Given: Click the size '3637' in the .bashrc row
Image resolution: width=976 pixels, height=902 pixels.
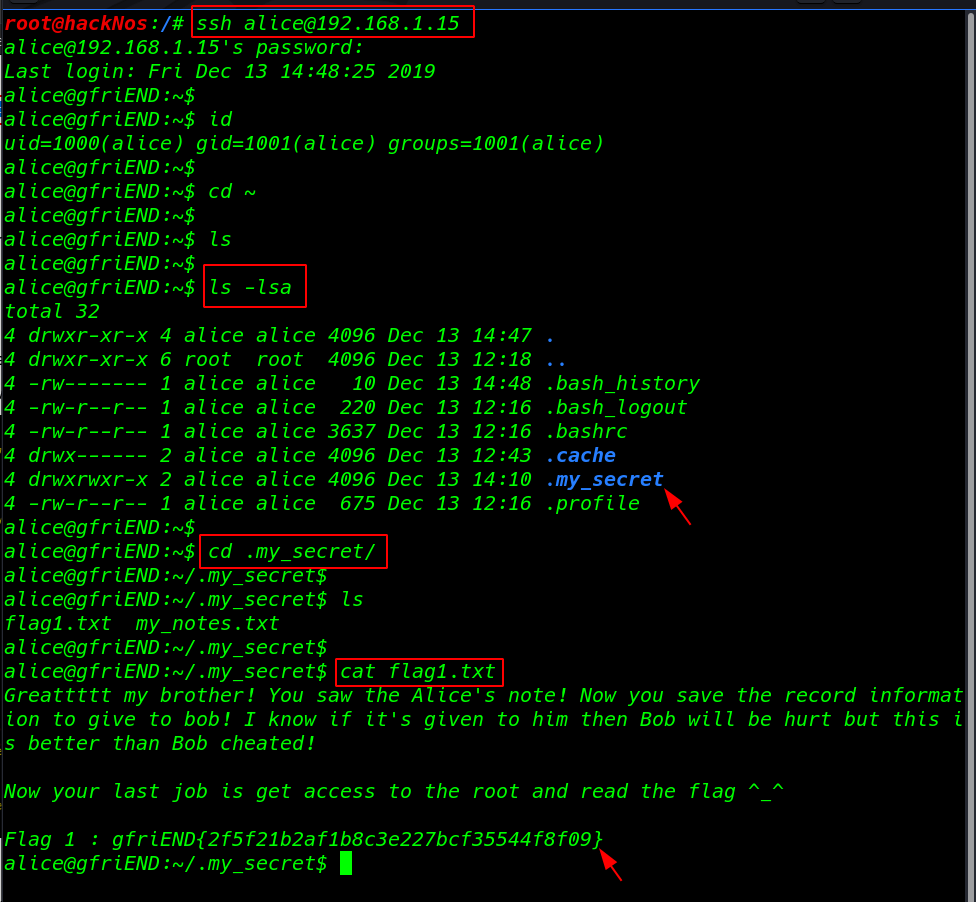Looking at the screenshot, I should [x=352, y=431].
